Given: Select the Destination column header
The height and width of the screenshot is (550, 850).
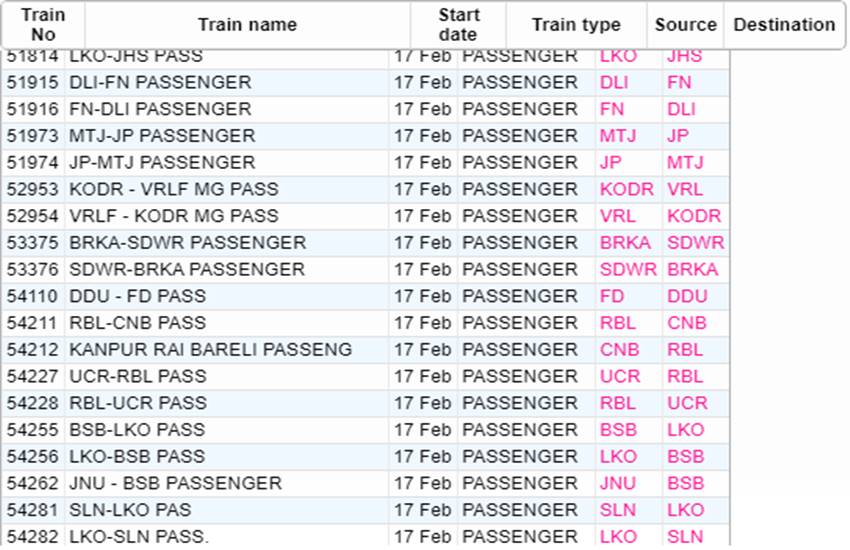Looking at the screenshot, I should [784, 25].
